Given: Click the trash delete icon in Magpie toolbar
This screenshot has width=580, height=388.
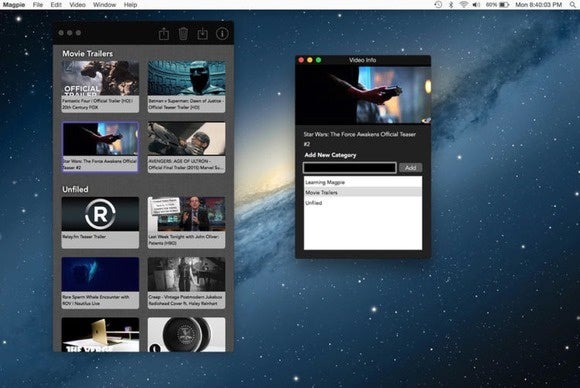Looking at the screenshot, I should (183, 34).
